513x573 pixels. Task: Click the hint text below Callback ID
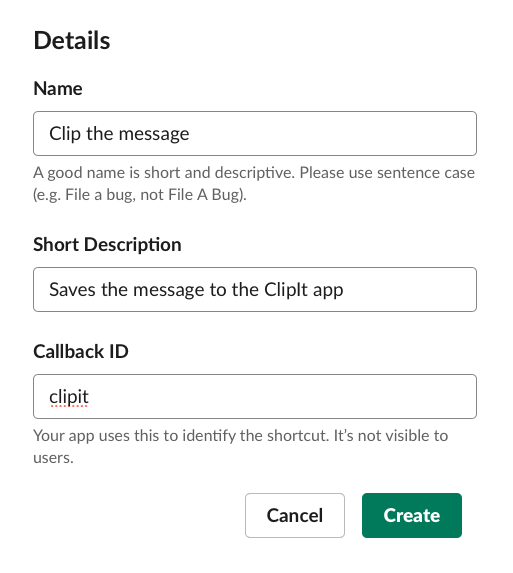(x=240, y=447)
